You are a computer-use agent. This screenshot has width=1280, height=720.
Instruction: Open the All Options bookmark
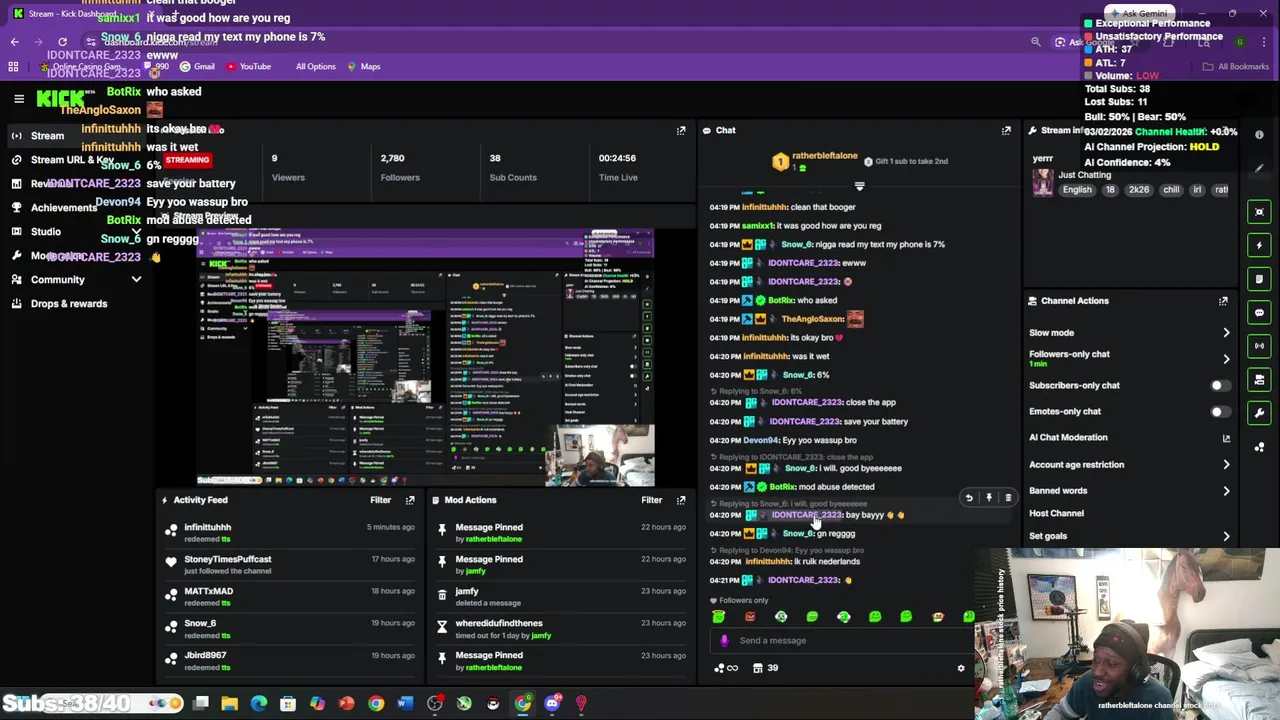315,67
